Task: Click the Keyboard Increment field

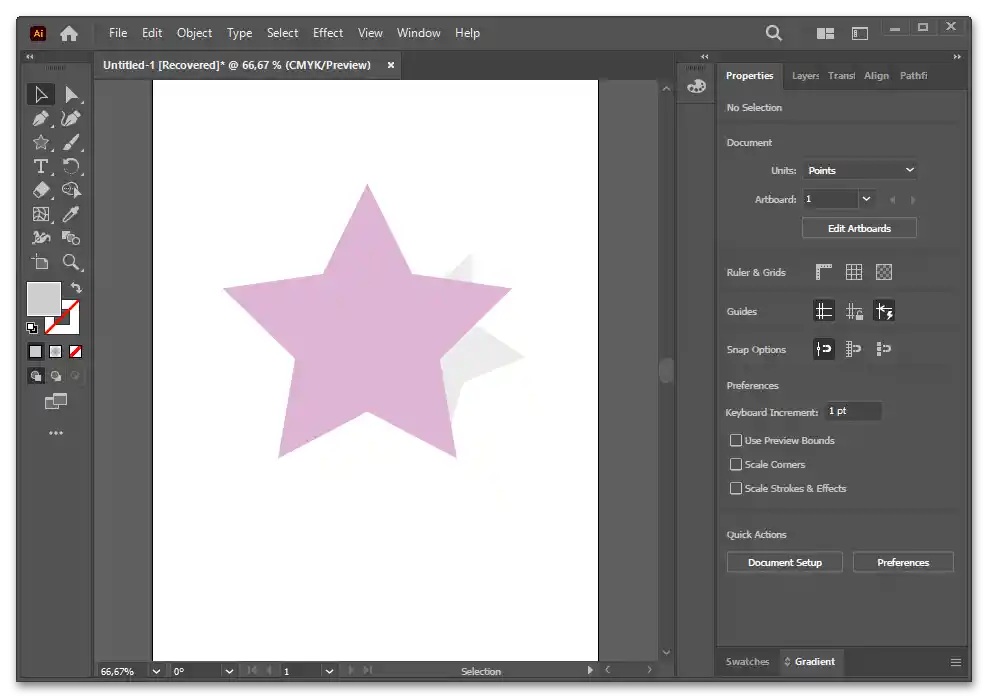Action: tap(853, 411)
